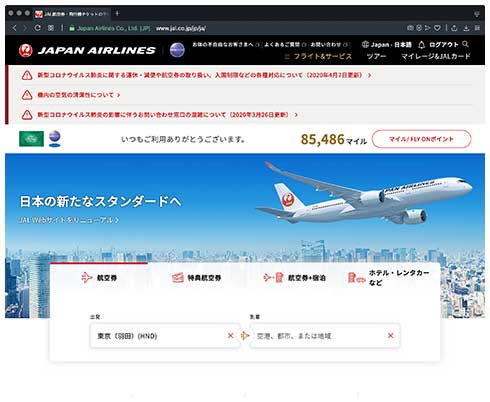Image resolution: width=490 pixels, height=402 pixels.
Task: Click the 85,486 マイル balance
Action: coord(334,139)
